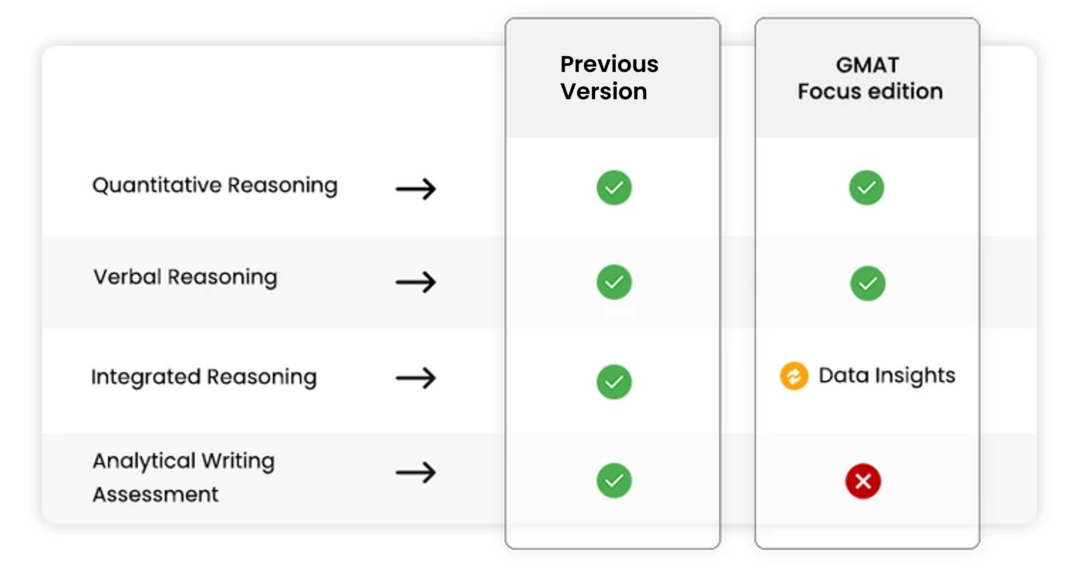Click the Integrated Reasoning row label
The height and width of the screenshot is (571, 1080).
(204, 377)
